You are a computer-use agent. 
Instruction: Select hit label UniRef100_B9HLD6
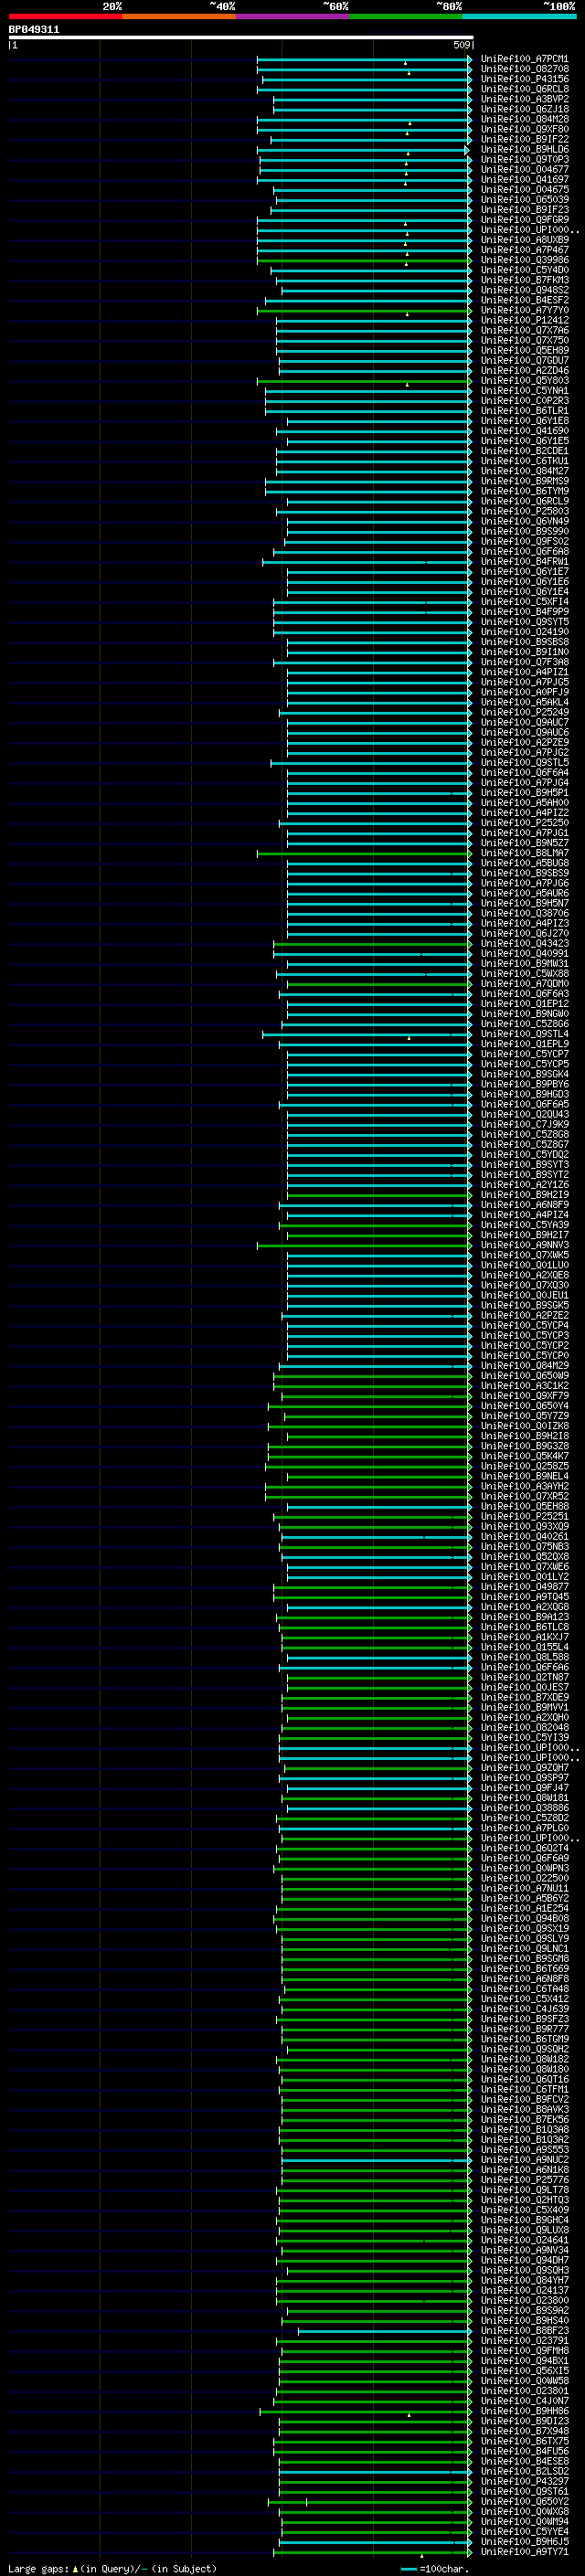(x=525, y=149)
